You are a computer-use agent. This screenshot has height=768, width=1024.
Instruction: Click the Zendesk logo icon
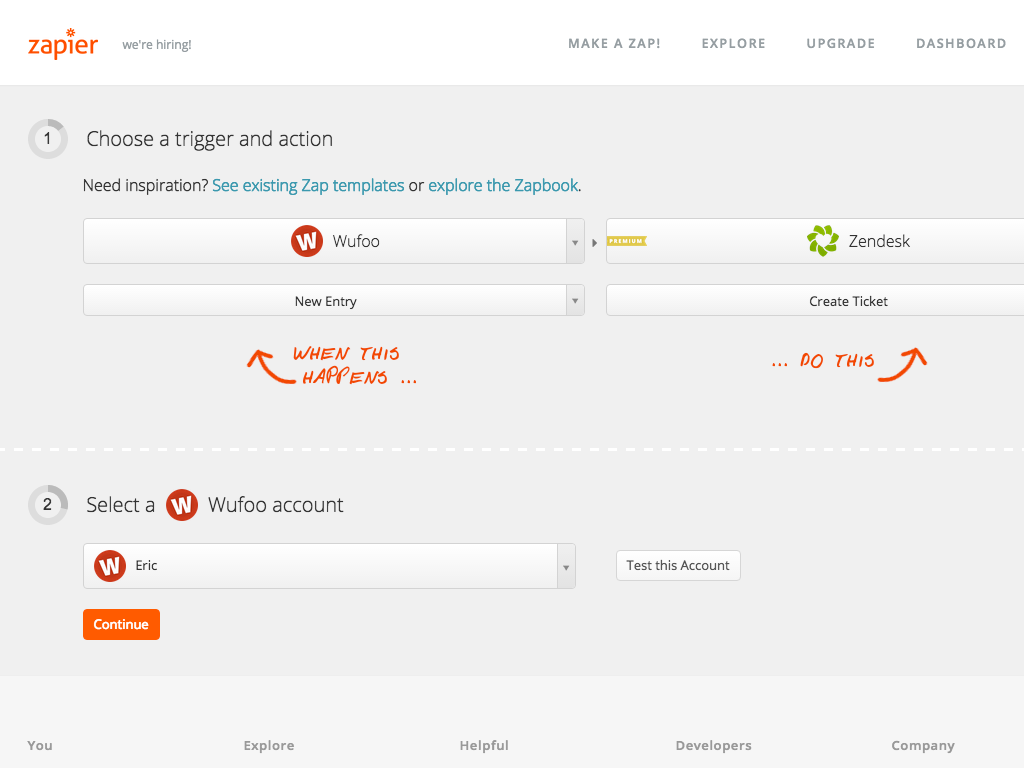coord(822,241)
